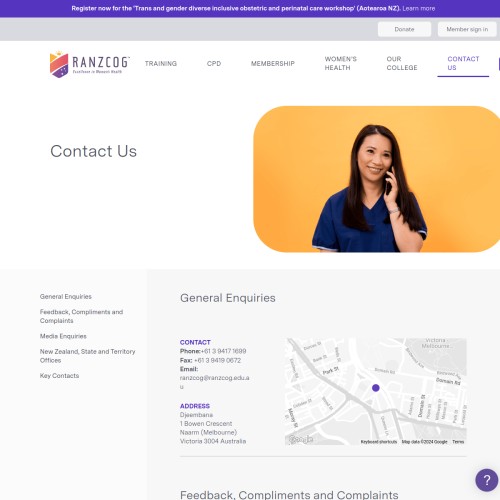Screen dimensions: 500x500
Task: Go to Feedback, Compliments and Complaints
Action: click(x=81, y=316)
